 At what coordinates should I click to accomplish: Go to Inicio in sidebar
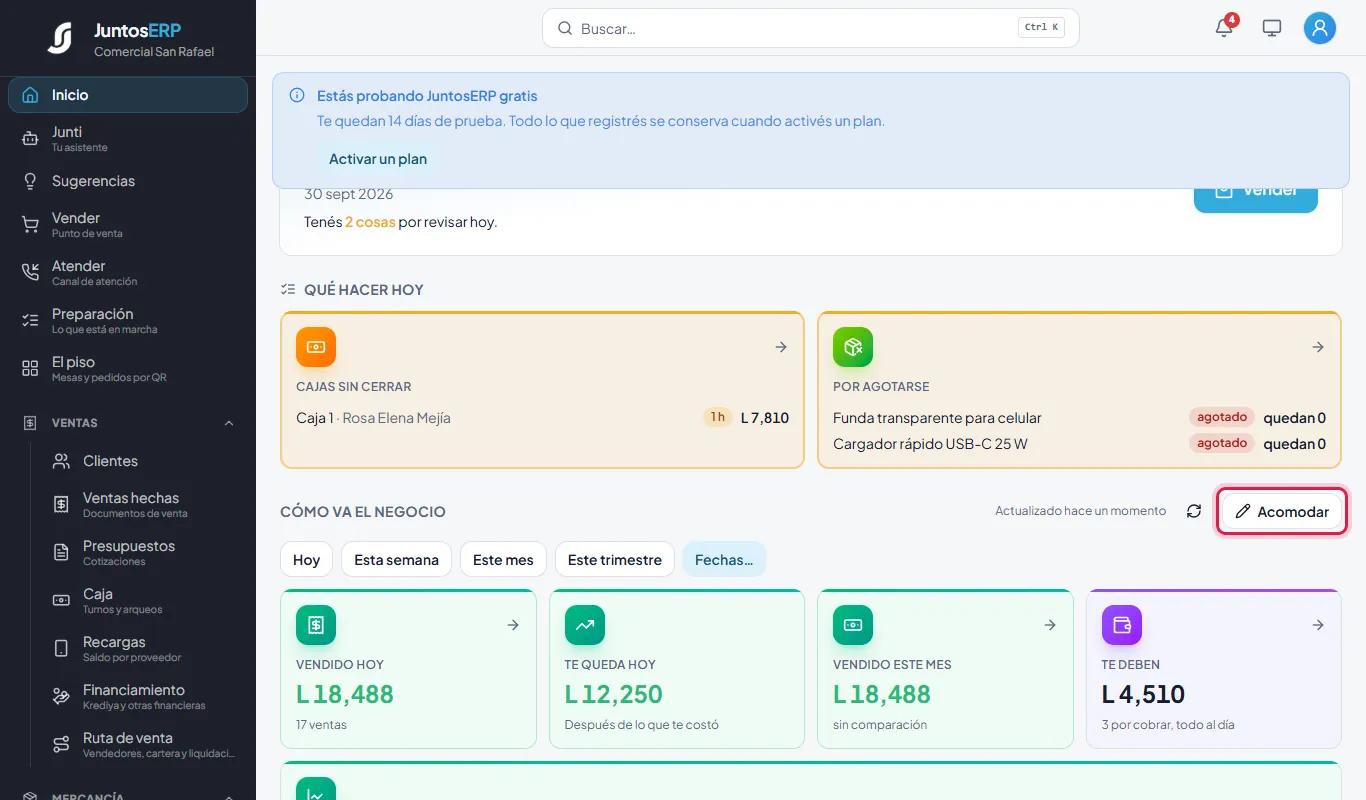(x=128, y=95)
